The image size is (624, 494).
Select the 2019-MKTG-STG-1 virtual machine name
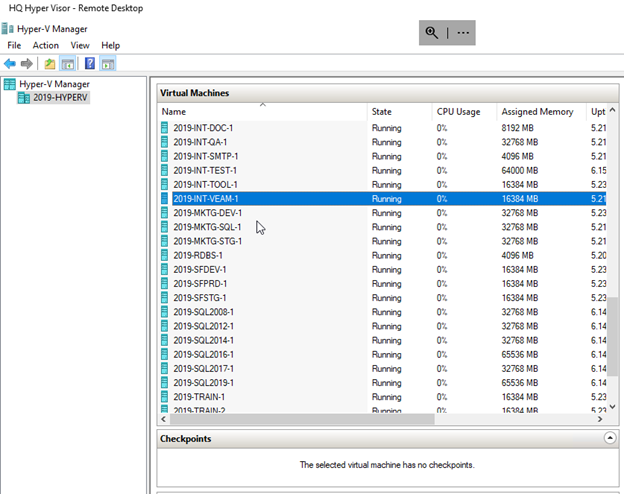(x=207, y=241)
